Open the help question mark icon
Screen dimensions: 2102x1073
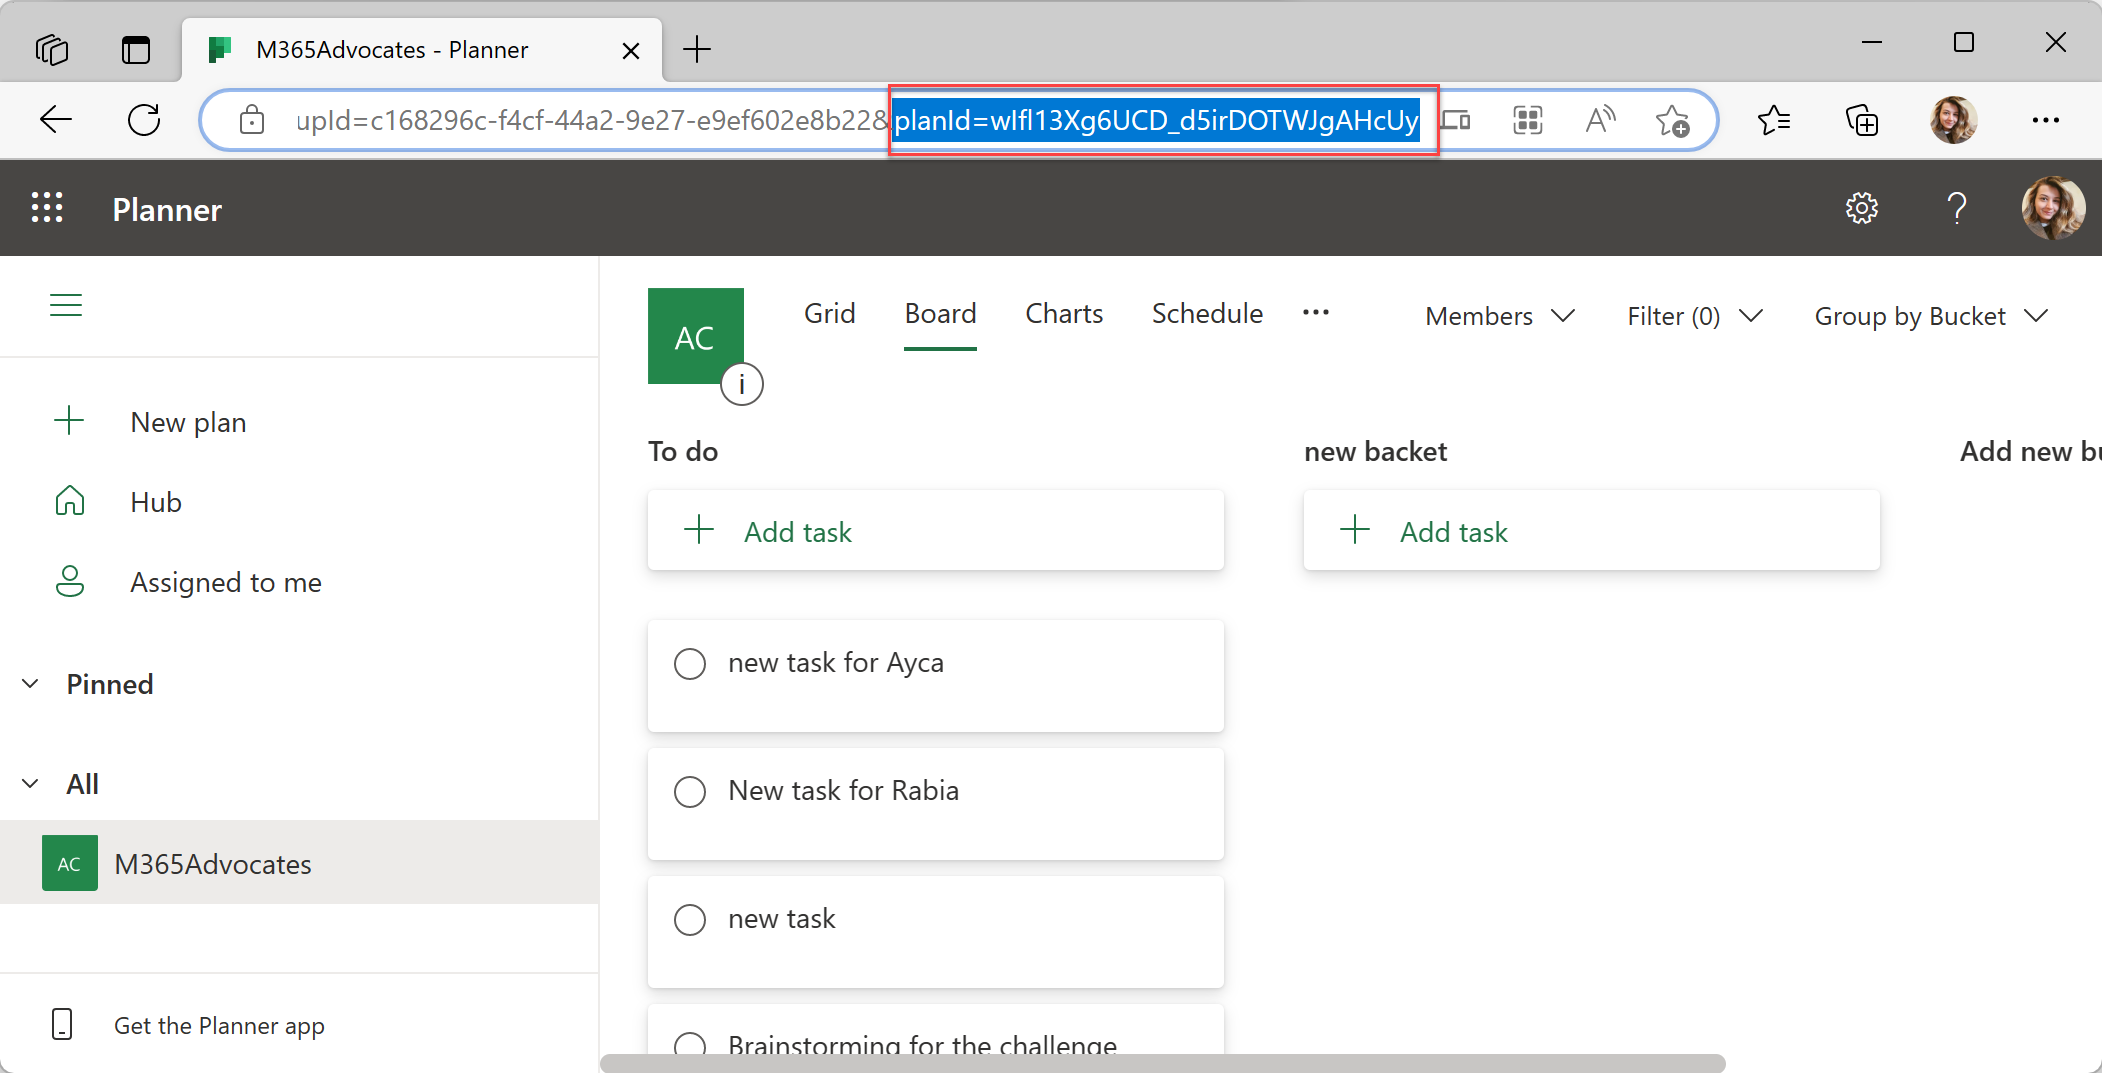[1957, 208]
